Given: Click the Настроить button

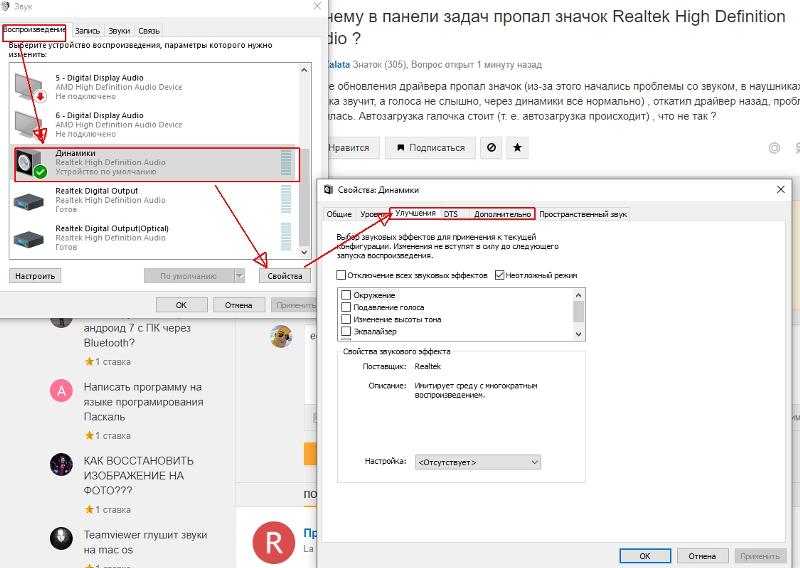Looking at the screenshot, I should [35, 276].
